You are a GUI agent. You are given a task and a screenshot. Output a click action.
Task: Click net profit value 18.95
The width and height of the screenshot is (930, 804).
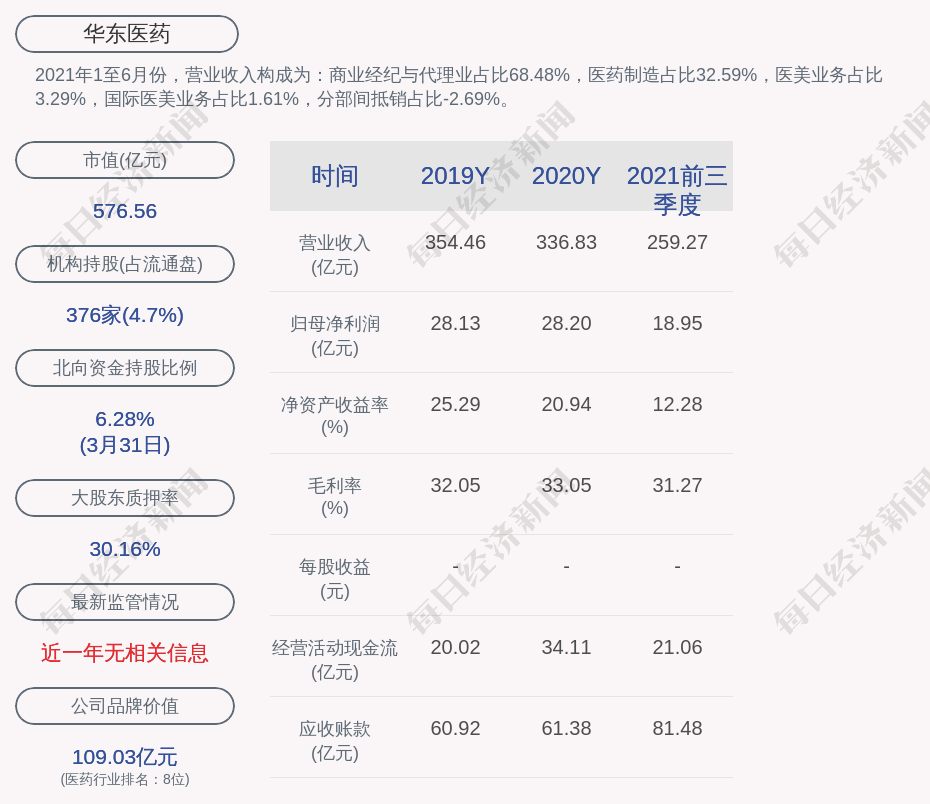click(677, 324)
